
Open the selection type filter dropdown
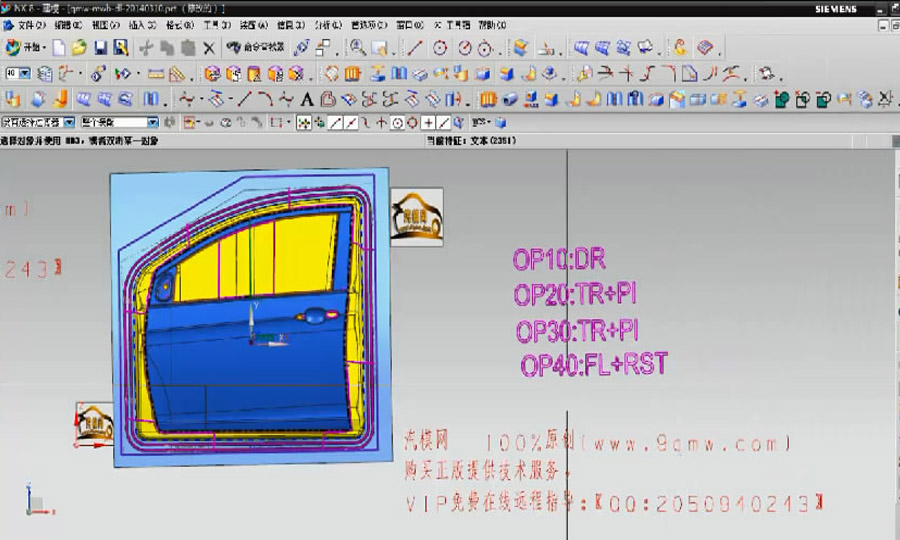point(69,122)
